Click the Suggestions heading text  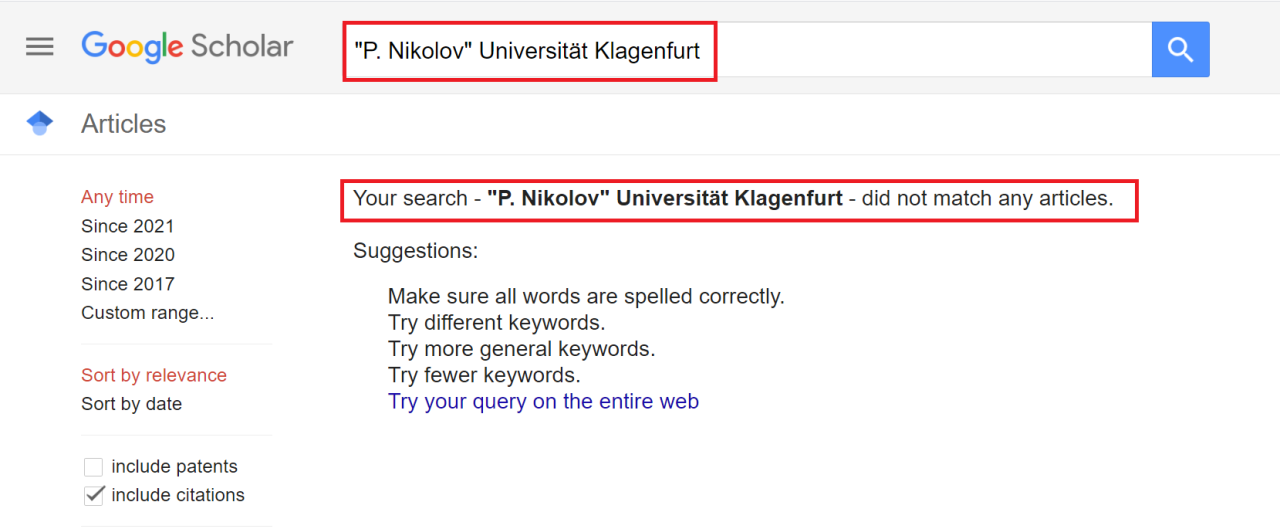415,251
